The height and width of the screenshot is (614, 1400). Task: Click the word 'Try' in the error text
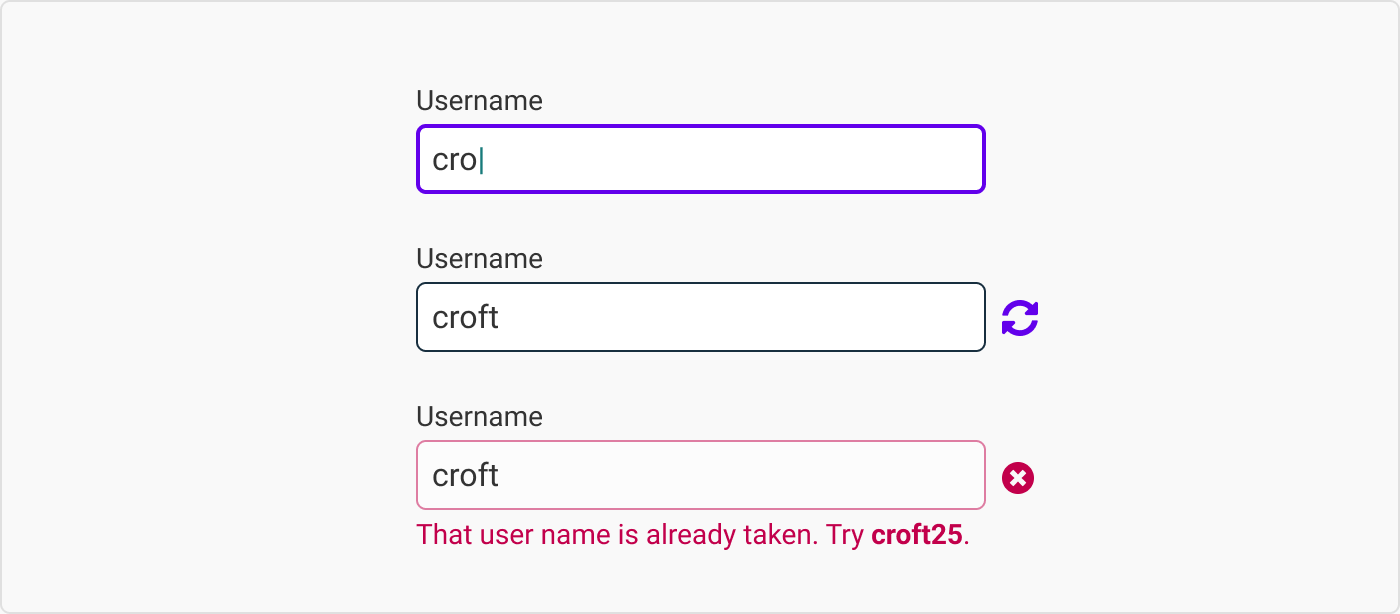[844, 535]
